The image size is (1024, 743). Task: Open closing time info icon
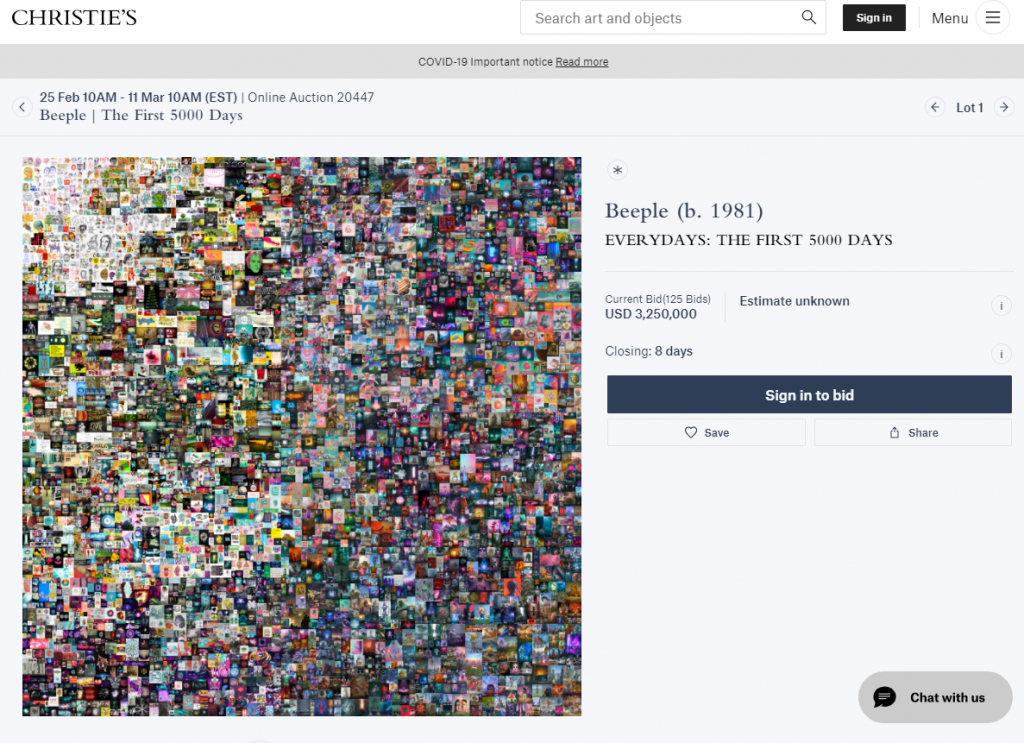click(1001, 354)
